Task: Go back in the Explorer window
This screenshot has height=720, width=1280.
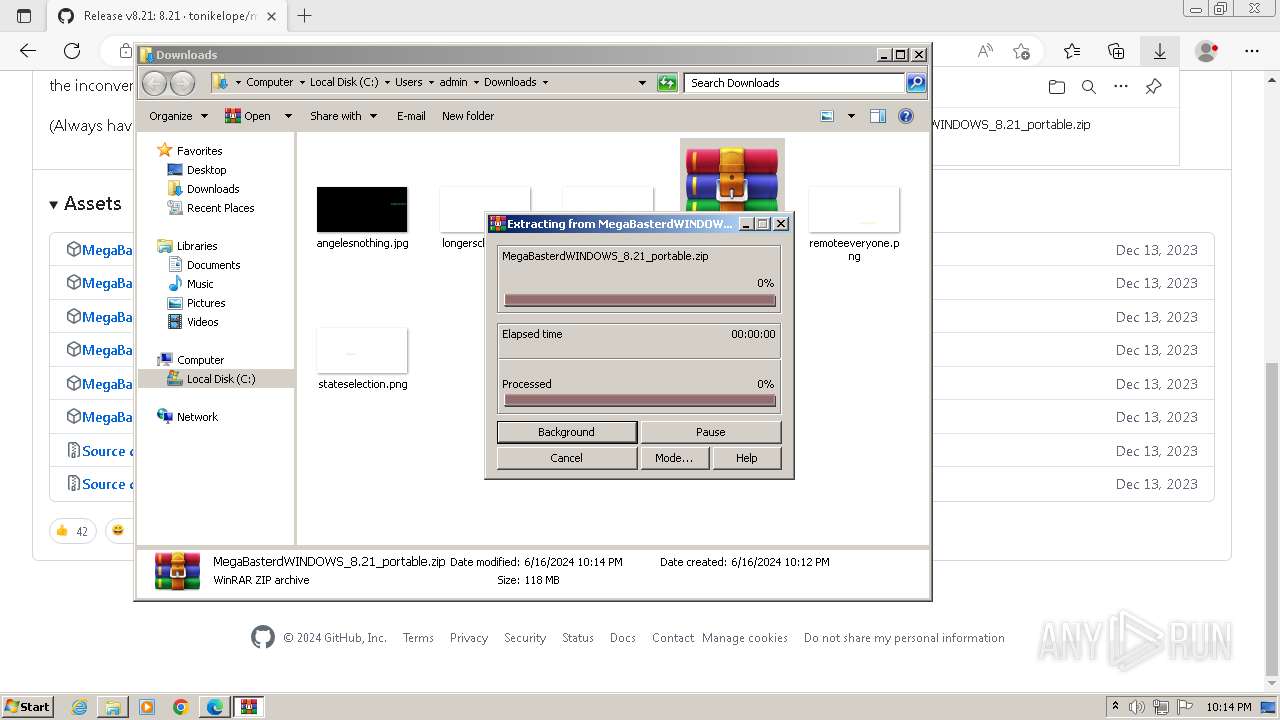Action: 154,83
